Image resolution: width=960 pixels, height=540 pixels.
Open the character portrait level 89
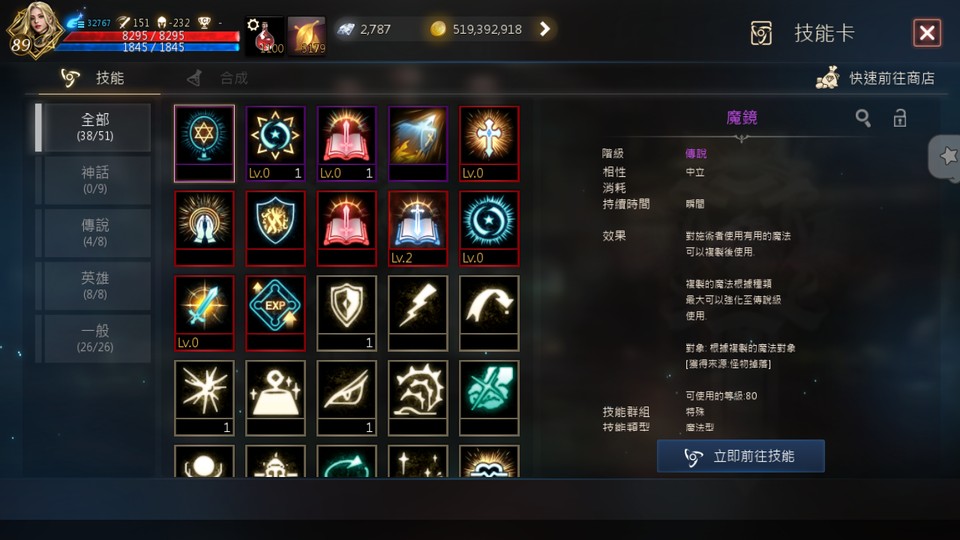[x=34, y=29]
